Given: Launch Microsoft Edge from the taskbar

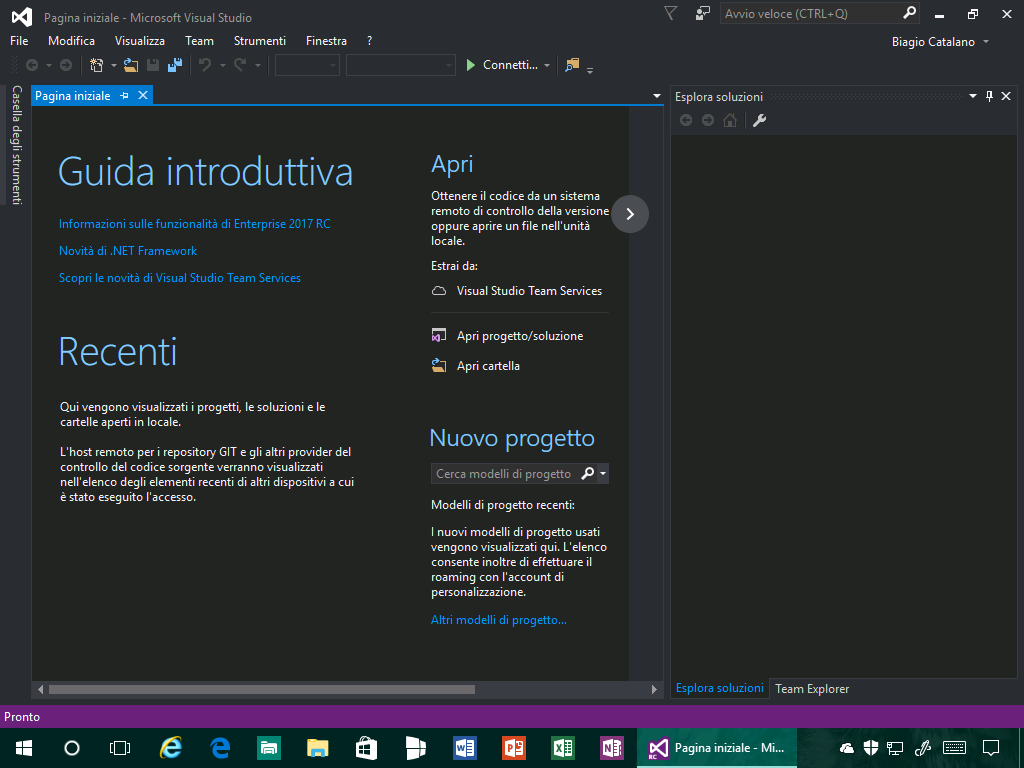Looking at the screenshot, I should [x=220, y=748].
